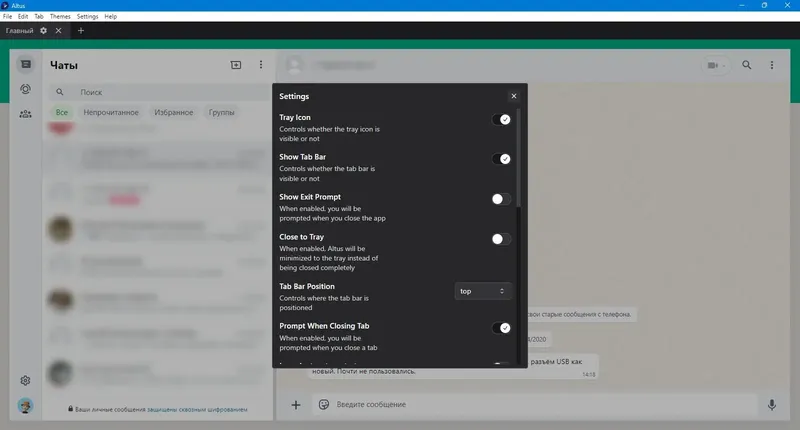
Task: Open the chats icon in sidebar
Action: point(26,64)
